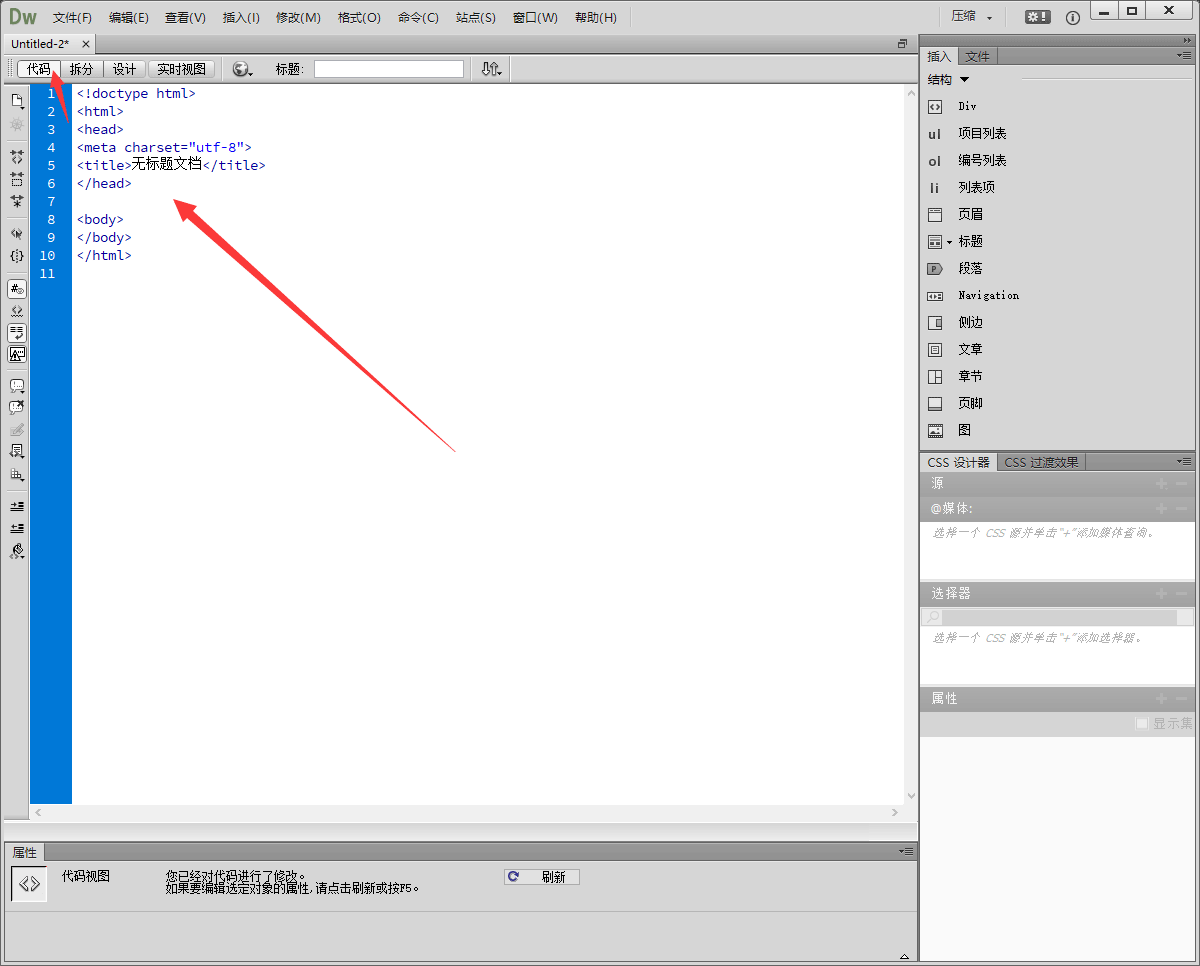Screen dimensions: 1200x966
Task: Click the 标题 text input field
Action: (389, 69)
